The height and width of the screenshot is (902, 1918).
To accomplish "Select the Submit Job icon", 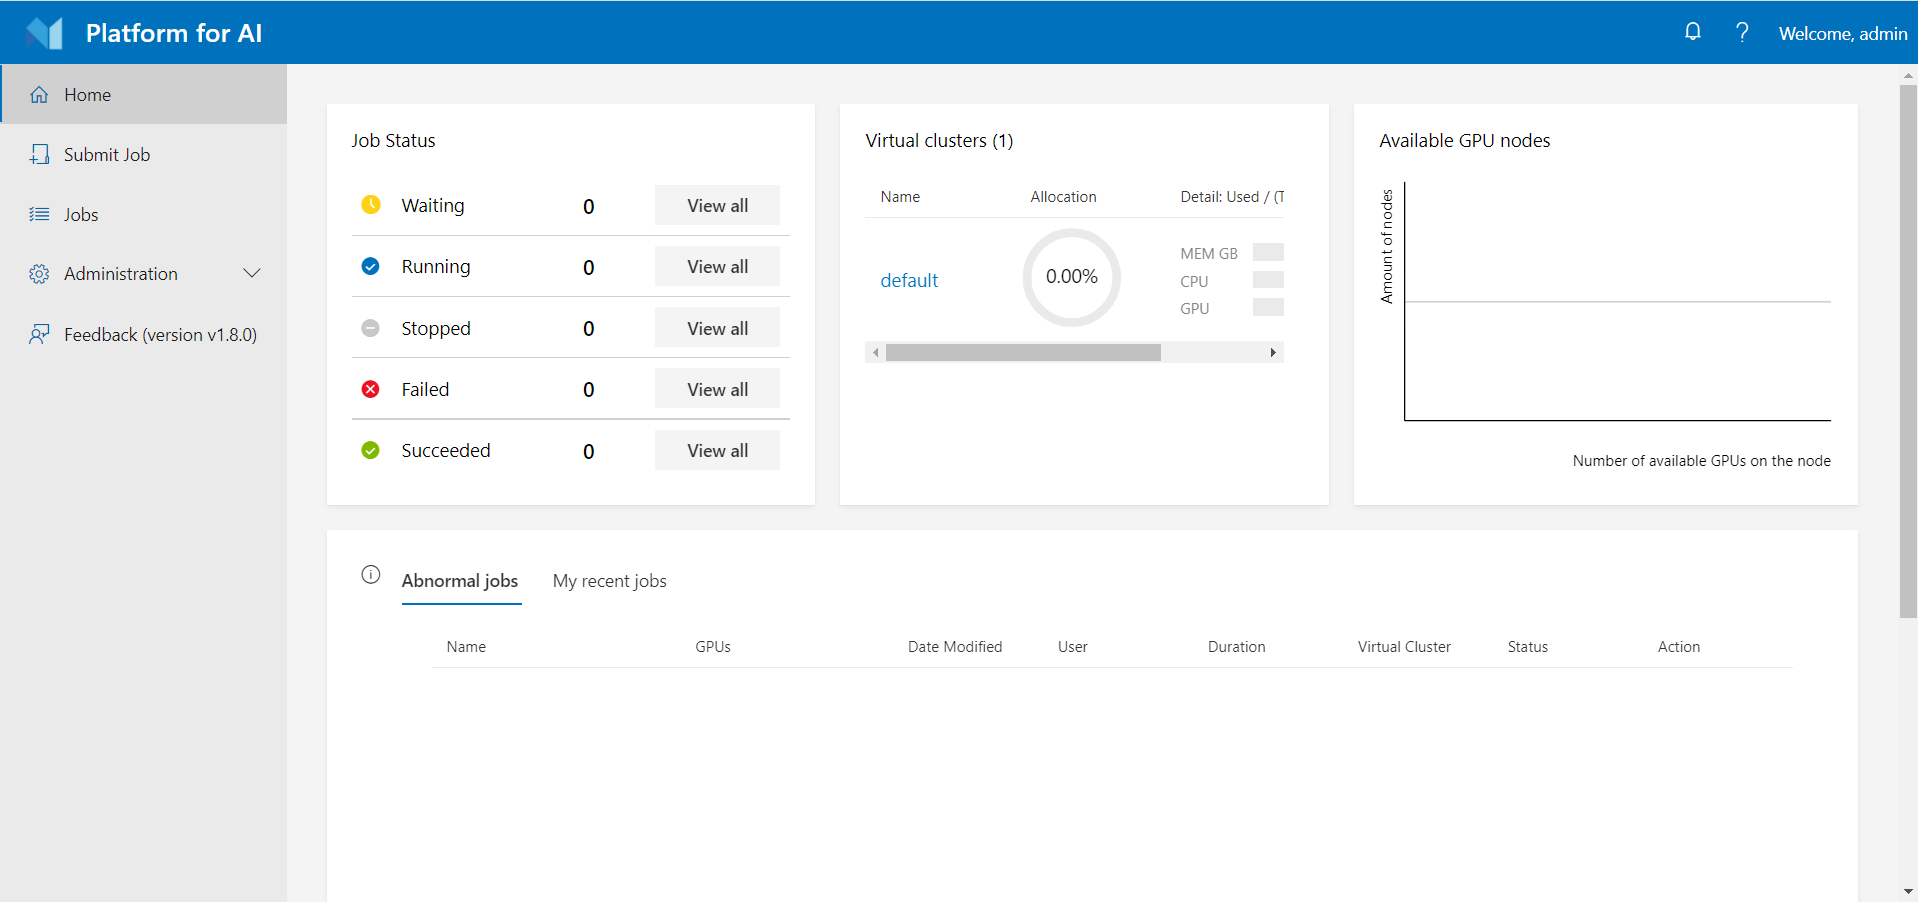I will pos(39,154).
